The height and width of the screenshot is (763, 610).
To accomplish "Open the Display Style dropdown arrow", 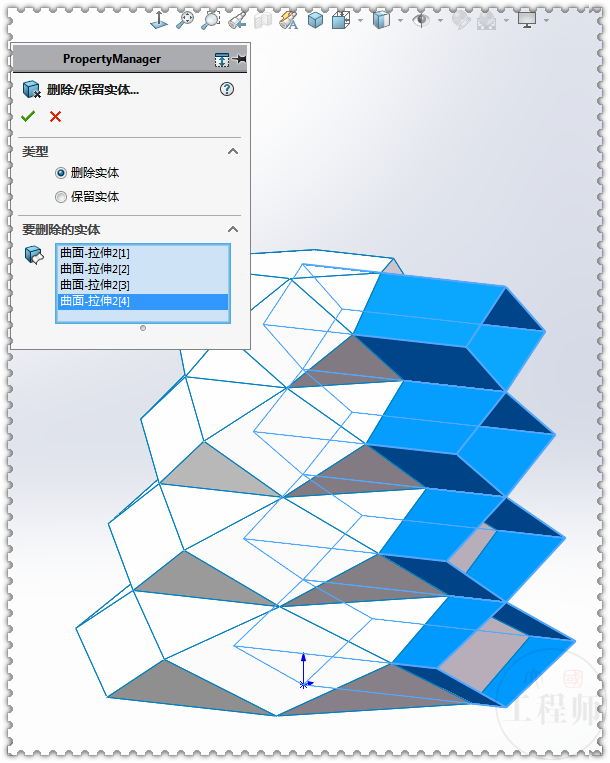I will click(x=400, y=20).
